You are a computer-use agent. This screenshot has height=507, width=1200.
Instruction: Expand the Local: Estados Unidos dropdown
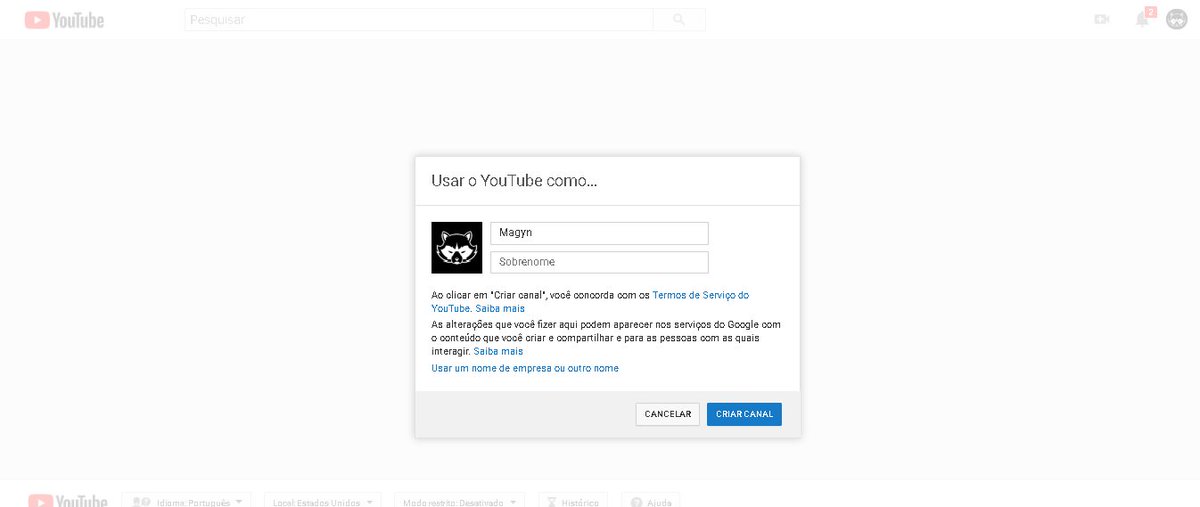click(x=324, y=502)
